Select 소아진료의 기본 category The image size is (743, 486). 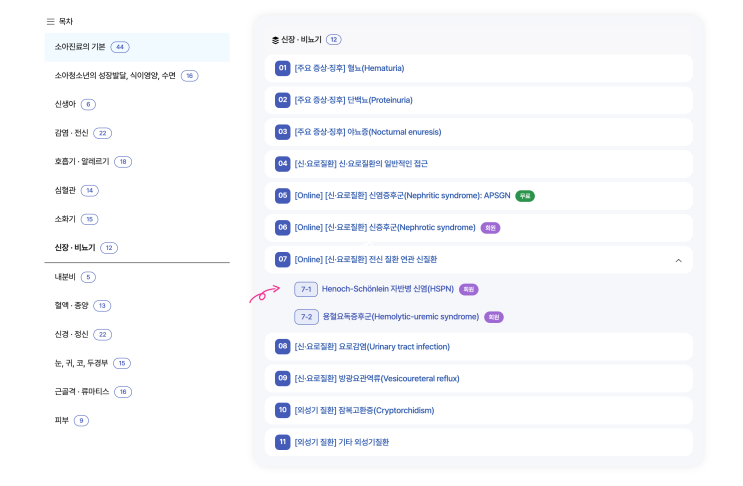click(137, 47)
